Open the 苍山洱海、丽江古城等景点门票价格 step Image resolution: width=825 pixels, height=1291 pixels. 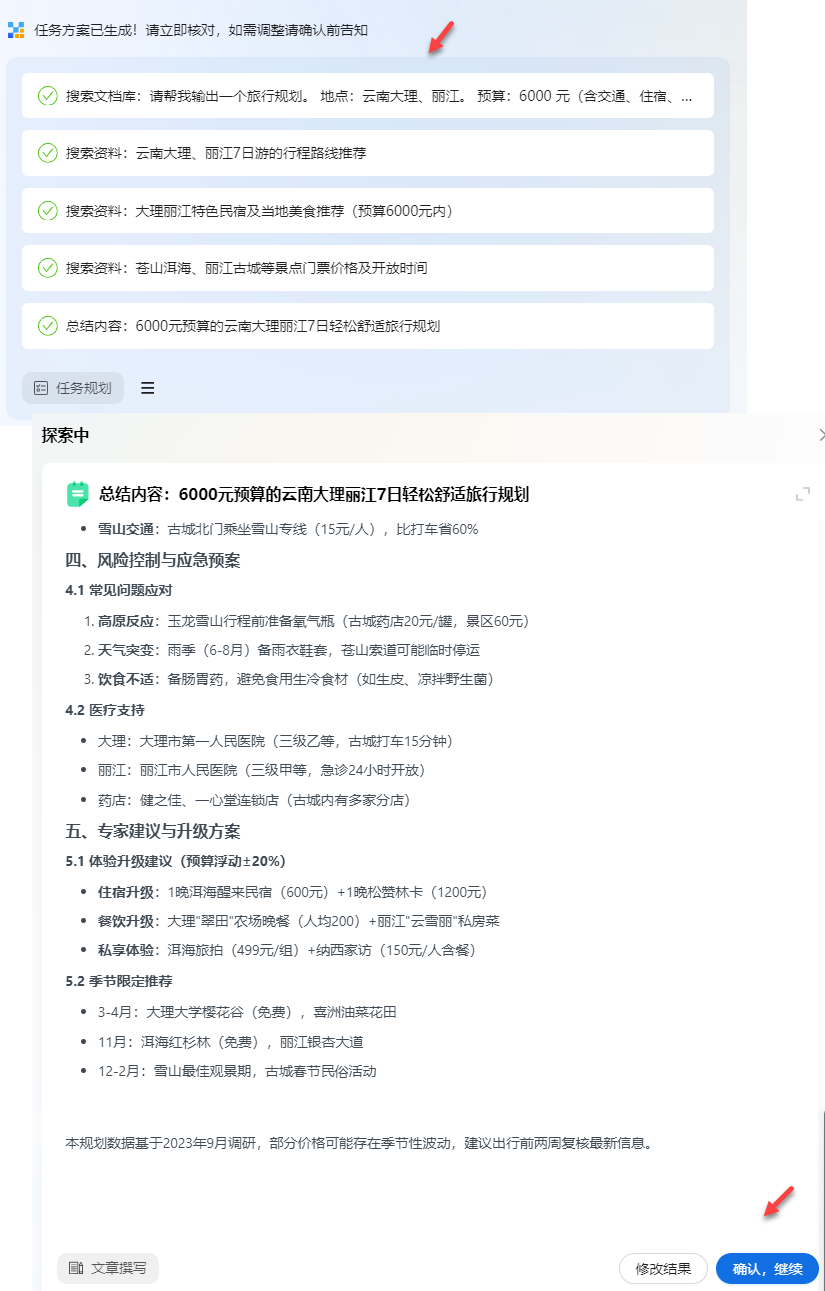click(368, 268)
